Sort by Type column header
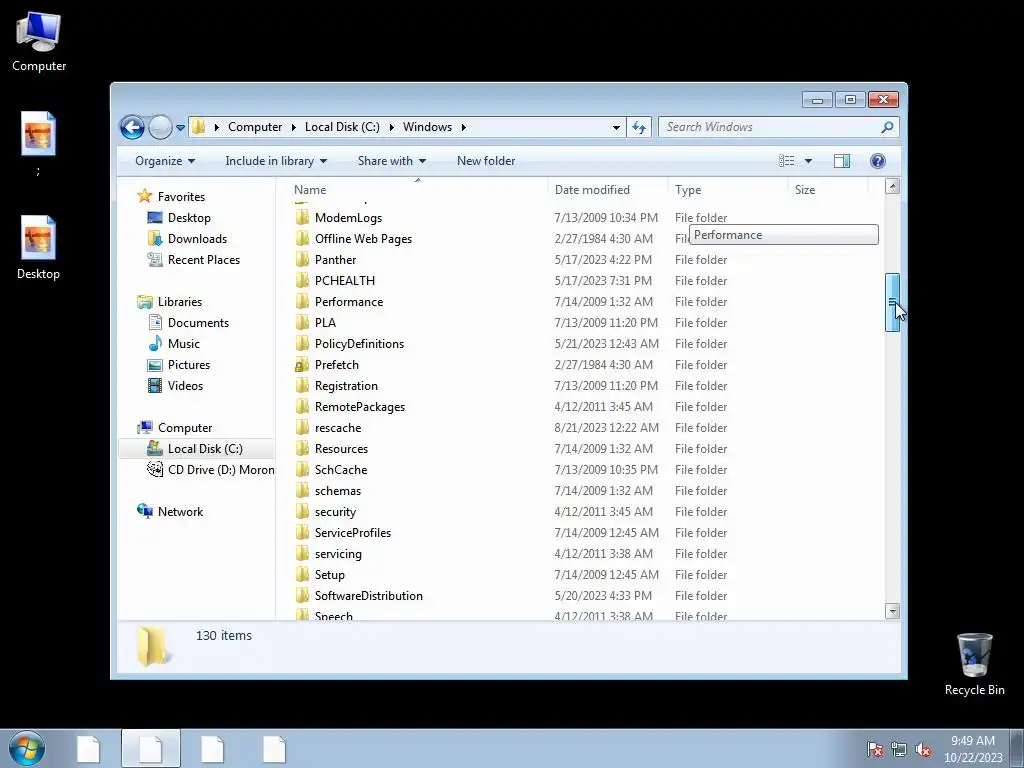 coord(729,189)
